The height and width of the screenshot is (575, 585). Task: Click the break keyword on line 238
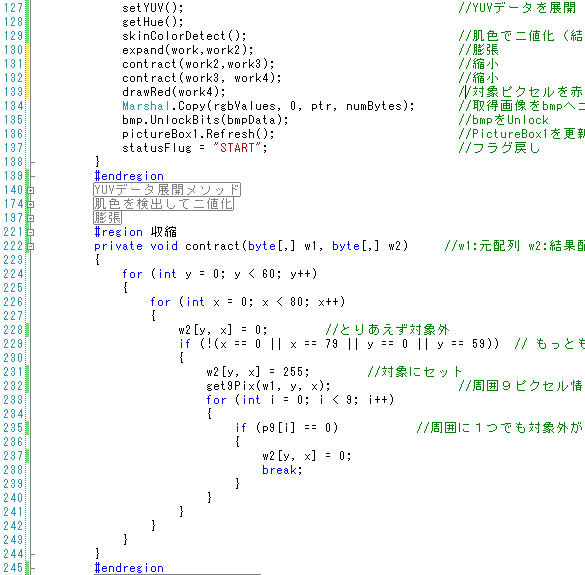(279, 470)
